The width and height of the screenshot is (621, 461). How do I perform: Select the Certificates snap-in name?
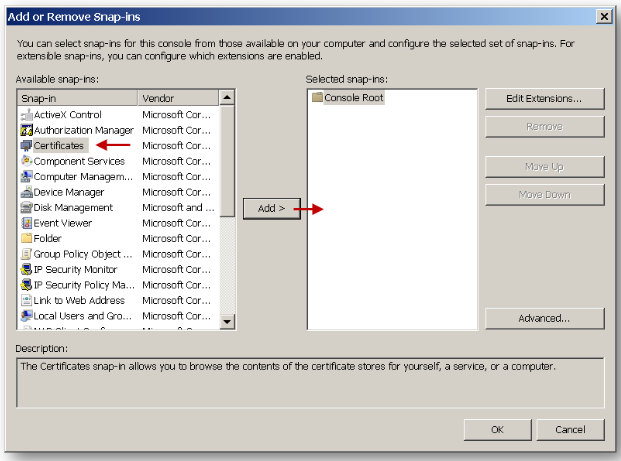pyautogui.click(x=59, y=146)
